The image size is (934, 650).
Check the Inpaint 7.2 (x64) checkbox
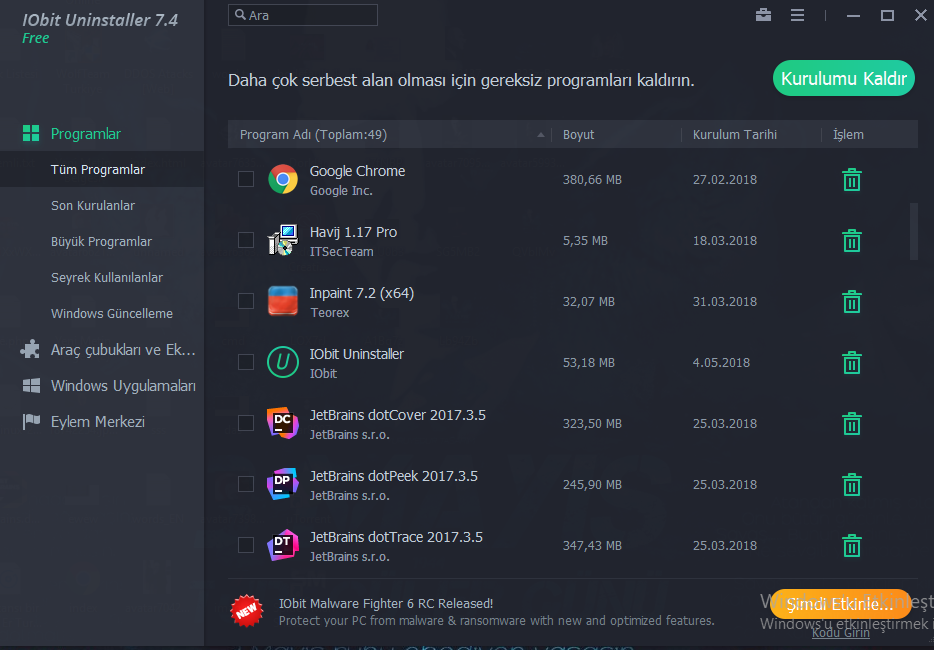(246, 301)
